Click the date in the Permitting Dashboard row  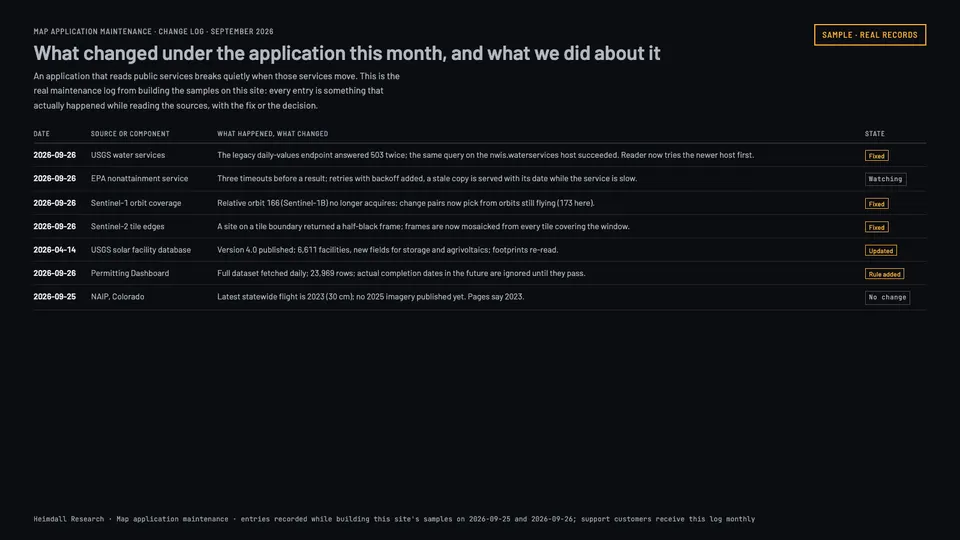(x=54, y=273)
